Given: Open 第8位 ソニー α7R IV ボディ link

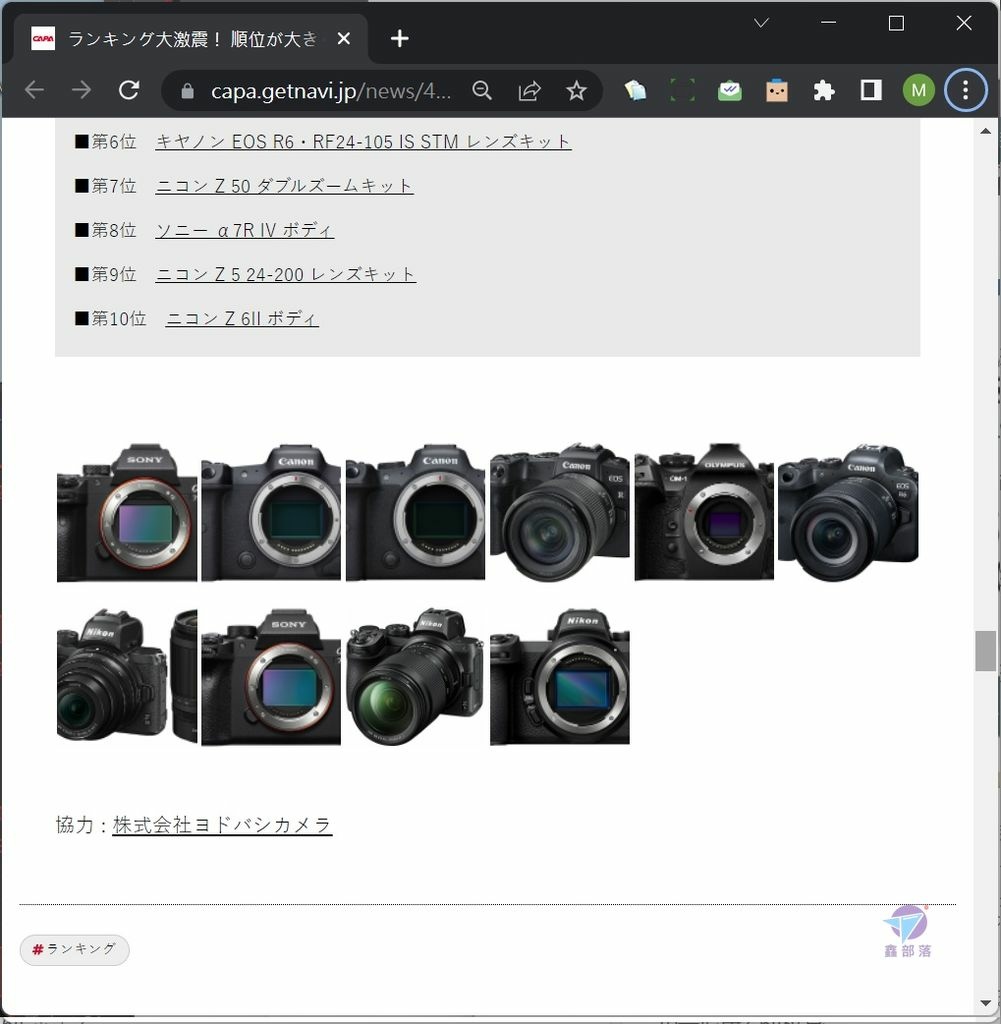Looking at the screenshot, I should point(245,230).
